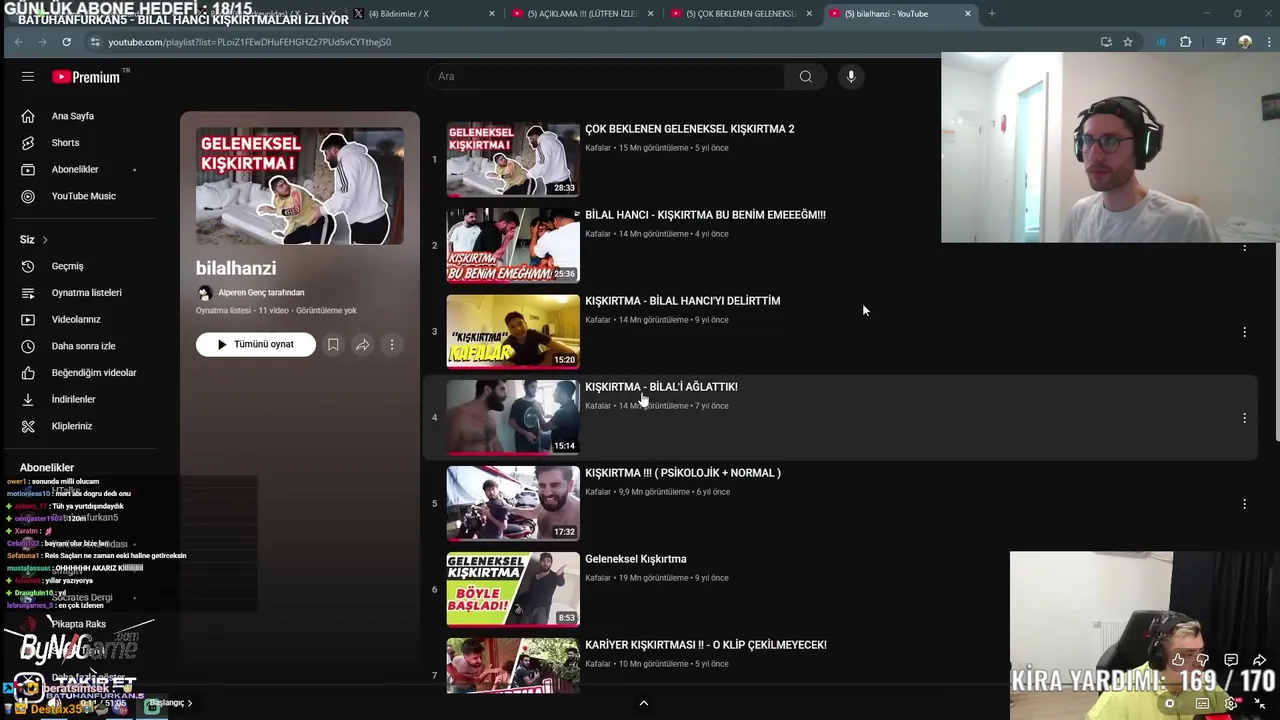
Task: Click browser back arrow
Action: 18,42
